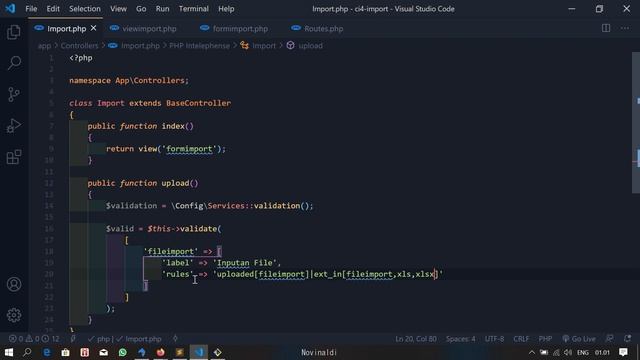Viewport: 640px width, 360px height.
Task: Open the Source Control view
Action: pos(14,94)
